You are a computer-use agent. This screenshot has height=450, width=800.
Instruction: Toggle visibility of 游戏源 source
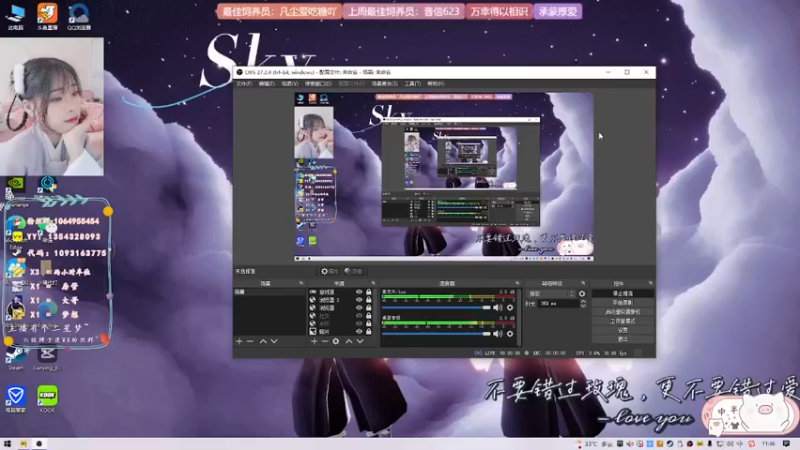coord(359,292)
